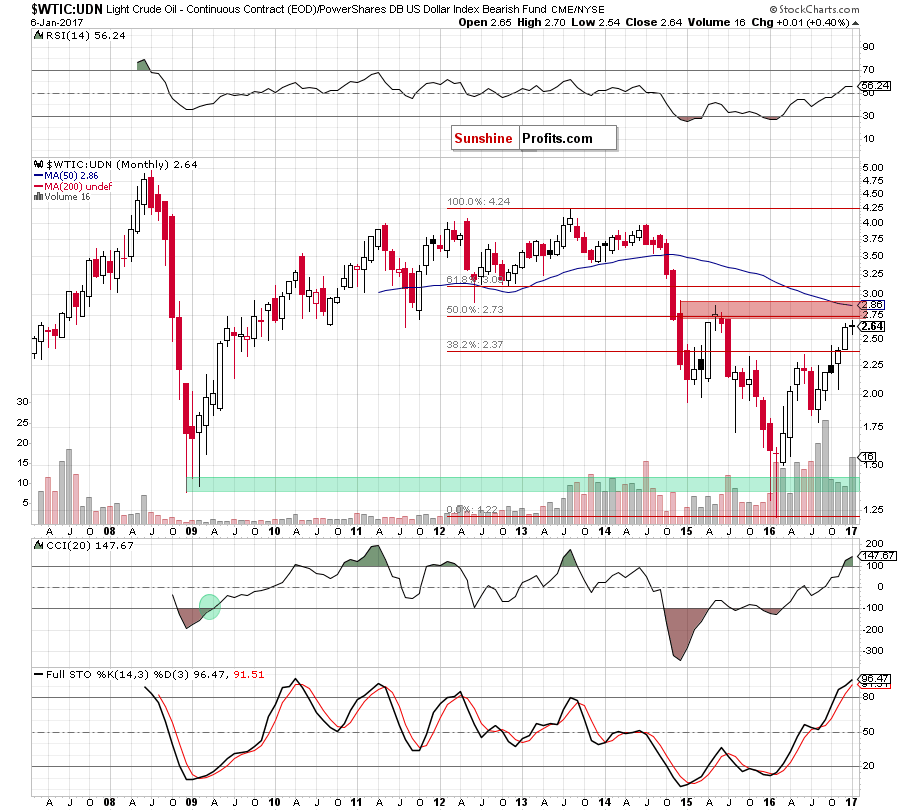Viewport: 900px width, 811px height.
Task: Click the 0.0%: 1.22 Fibonacci label
Action: (472, 509)
